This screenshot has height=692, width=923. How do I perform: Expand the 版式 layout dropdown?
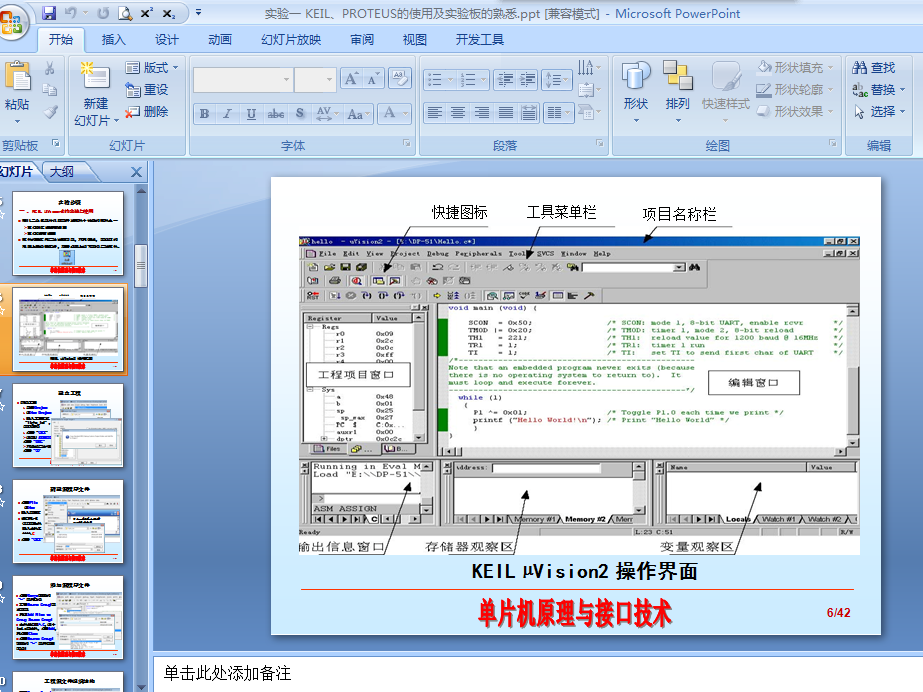coord(152,68)
